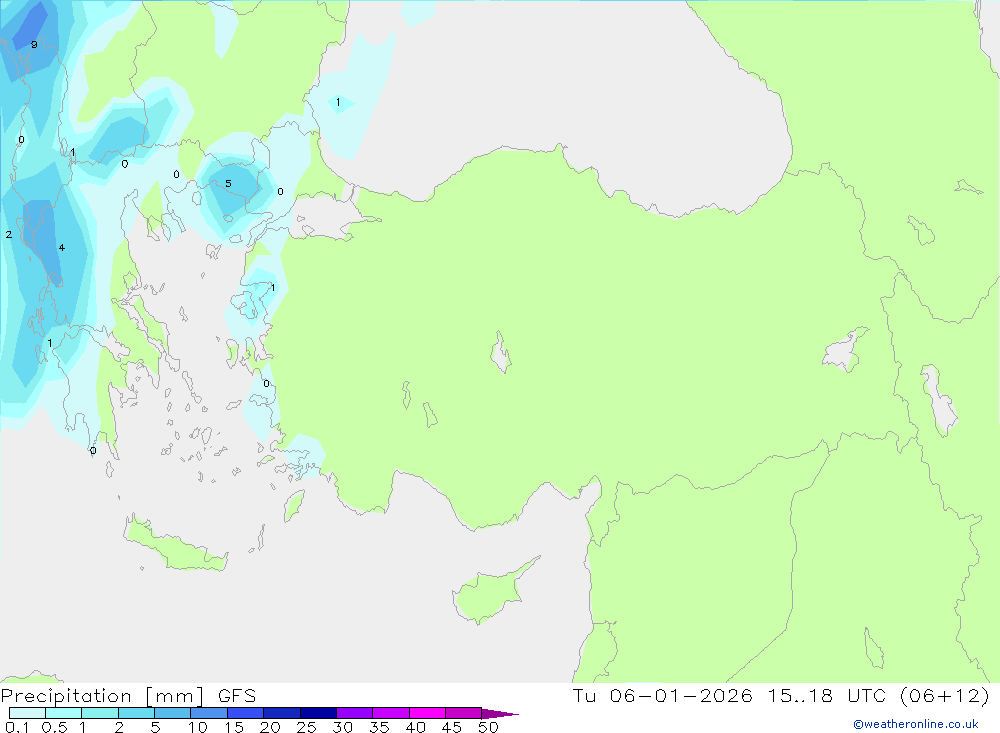Click the "(06+12)" forecast run text
Image resolution: width=1000 pixels, height=733 pixels.
coord(945,695)
